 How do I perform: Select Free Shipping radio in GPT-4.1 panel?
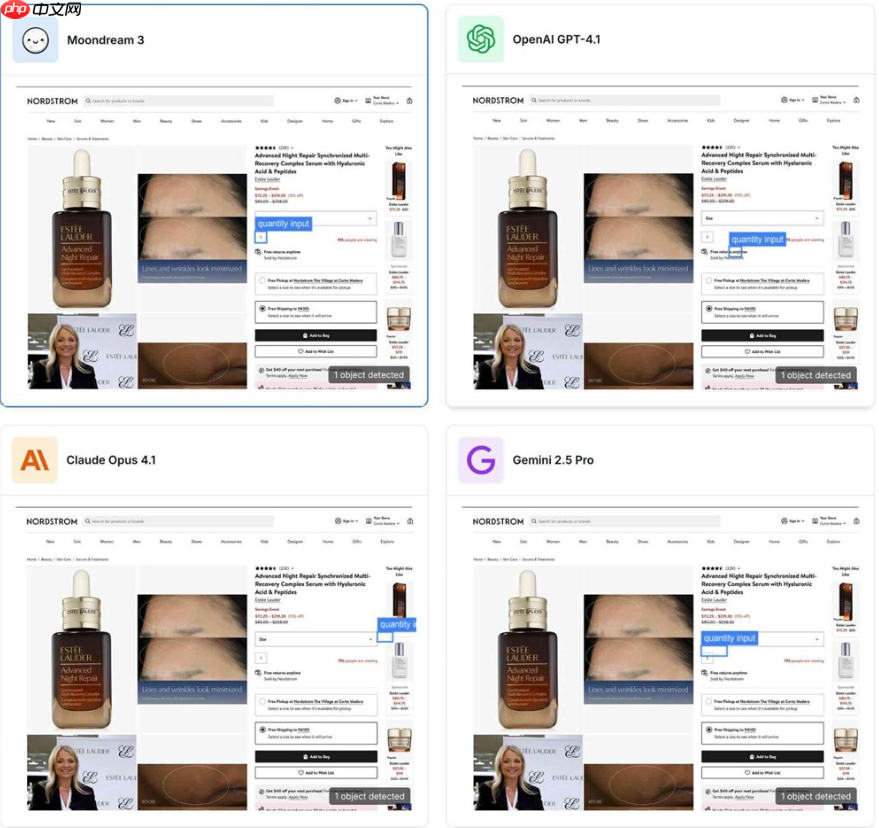coord(709,308)
